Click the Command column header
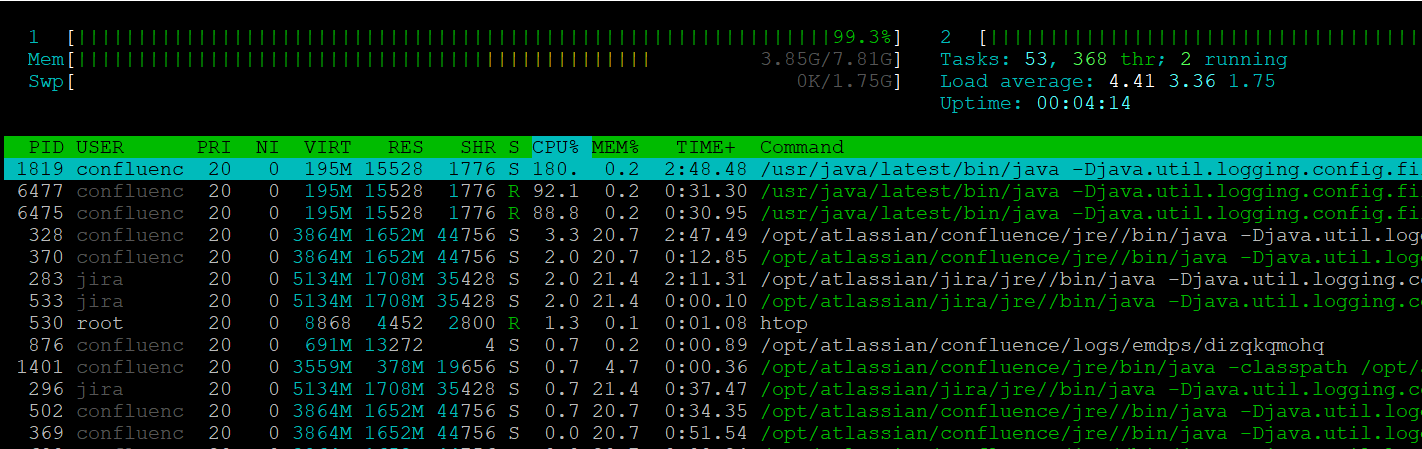 tap(802, 147)
